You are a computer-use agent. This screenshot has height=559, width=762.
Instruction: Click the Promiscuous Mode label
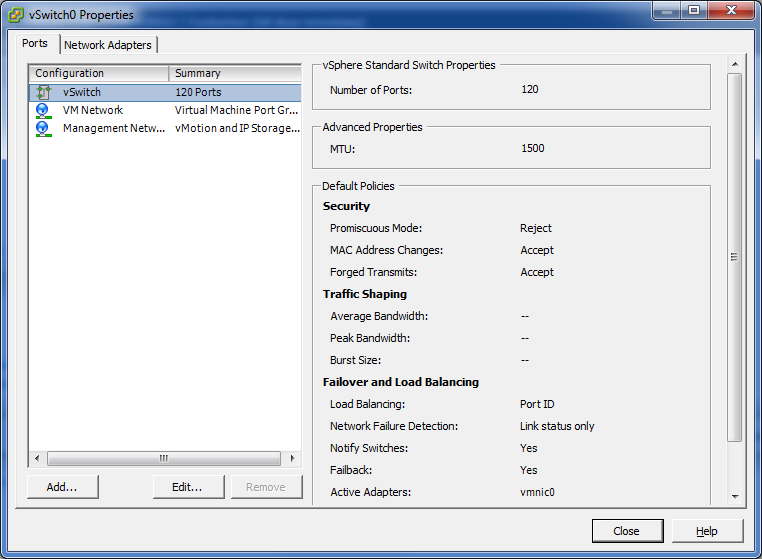tap(376, 228)
